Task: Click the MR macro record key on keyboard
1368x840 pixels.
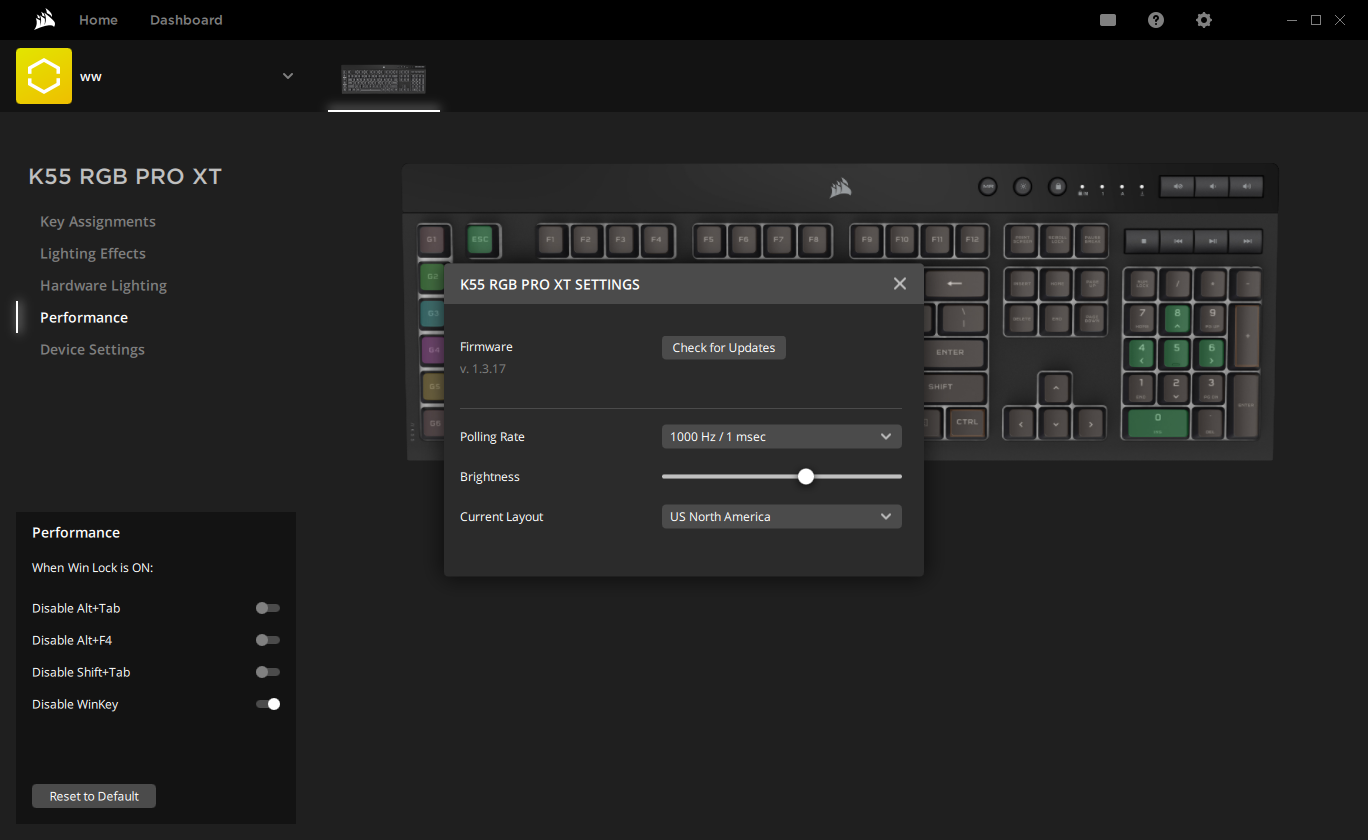Action: (x=988, y=186)
